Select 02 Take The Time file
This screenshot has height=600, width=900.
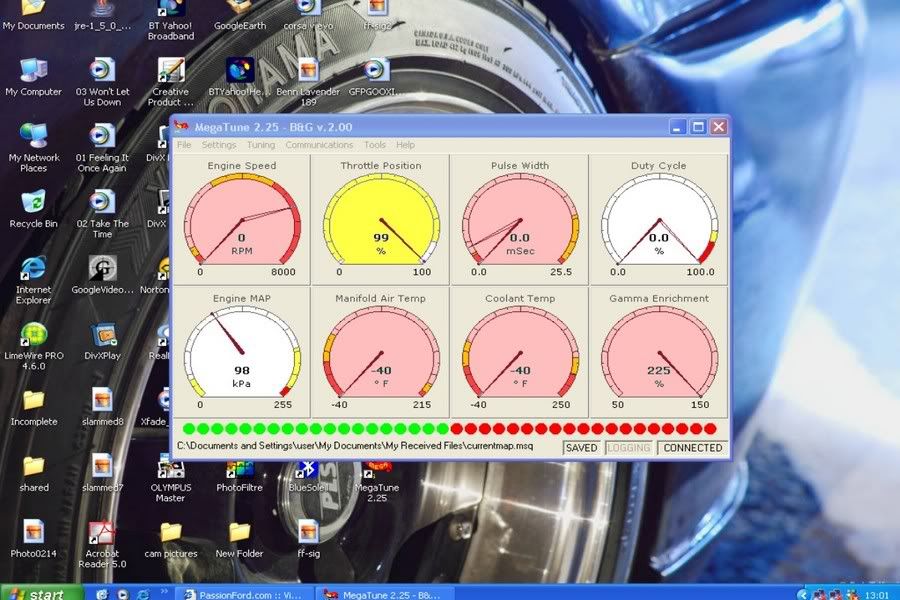tap(102, 214)
